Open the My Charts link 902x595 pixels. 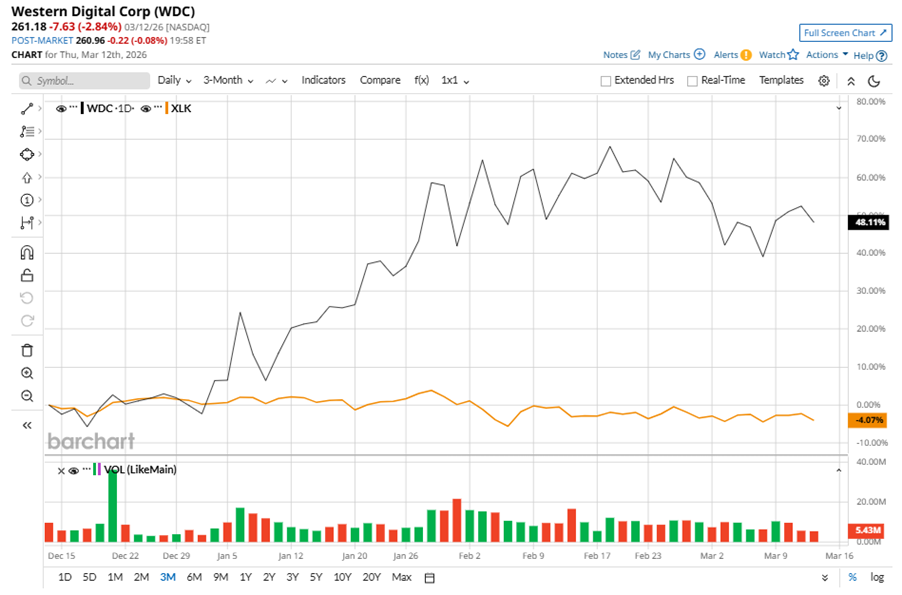click(x=668, y=55)
